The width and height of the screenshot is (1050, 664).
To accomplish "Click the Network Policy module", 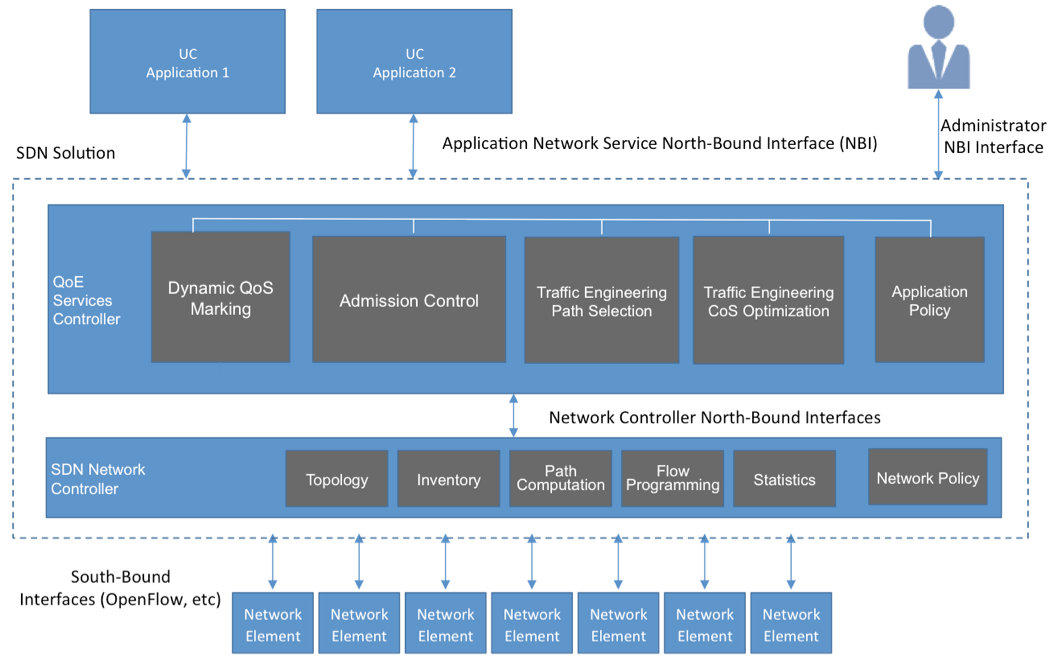I will point(927,478).
